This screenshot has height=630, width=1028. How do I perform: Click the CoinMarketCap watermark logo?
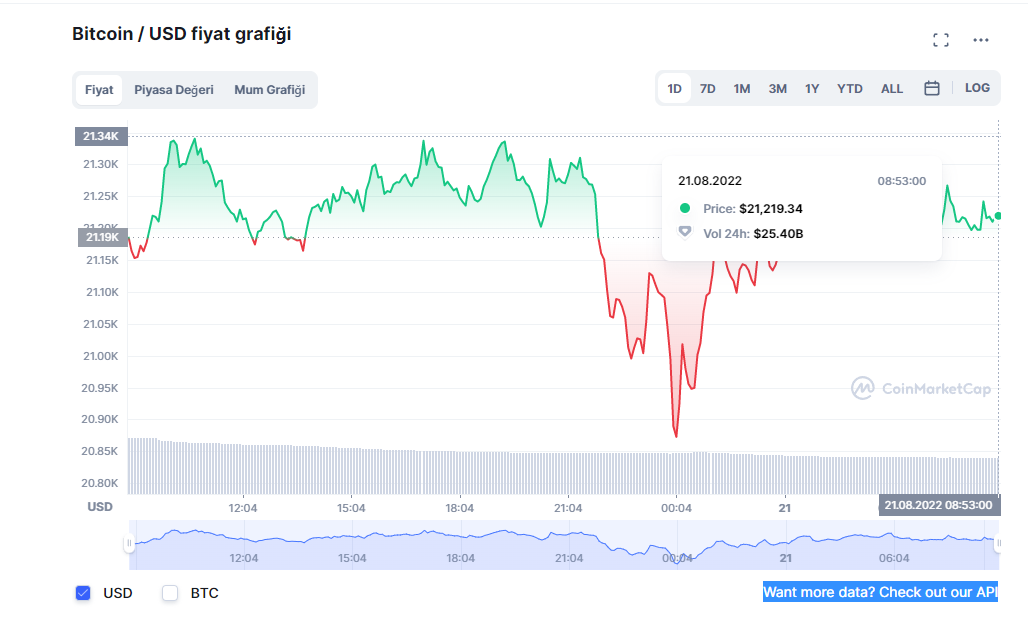(x=921, y=388)
